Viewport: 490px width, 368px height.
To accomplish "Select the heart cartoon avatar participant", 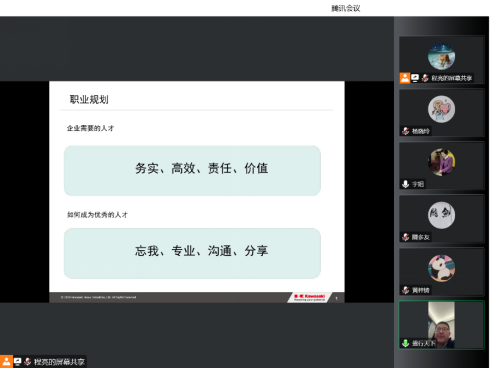I will pos(442,113).
